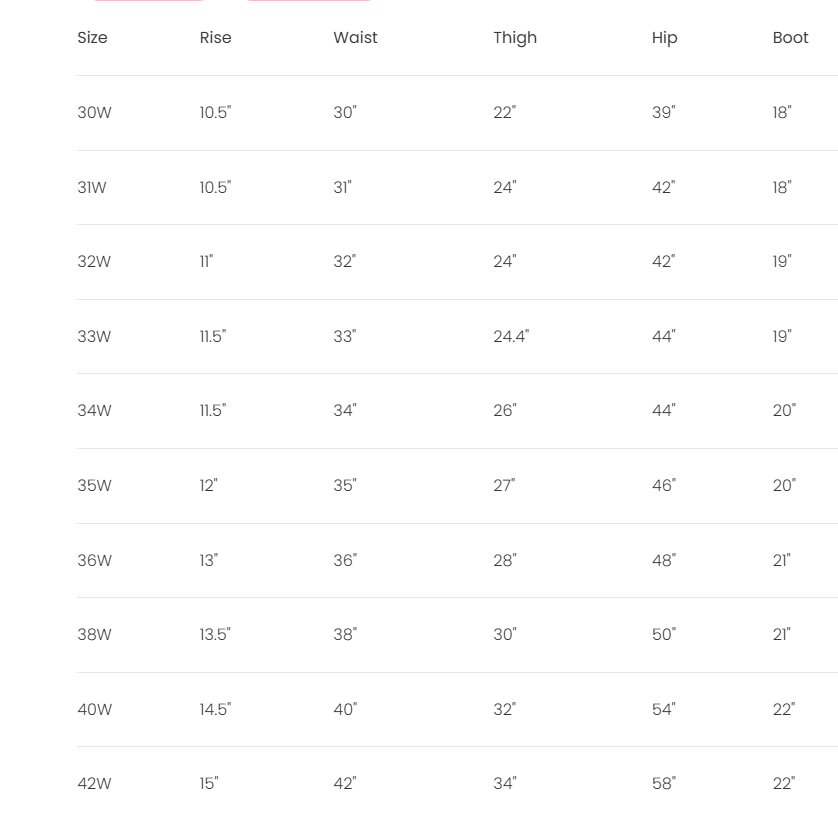The image size is (838, 817).
Task: Click the 58" hip measurement cell
Action: (x=664, y=784)
